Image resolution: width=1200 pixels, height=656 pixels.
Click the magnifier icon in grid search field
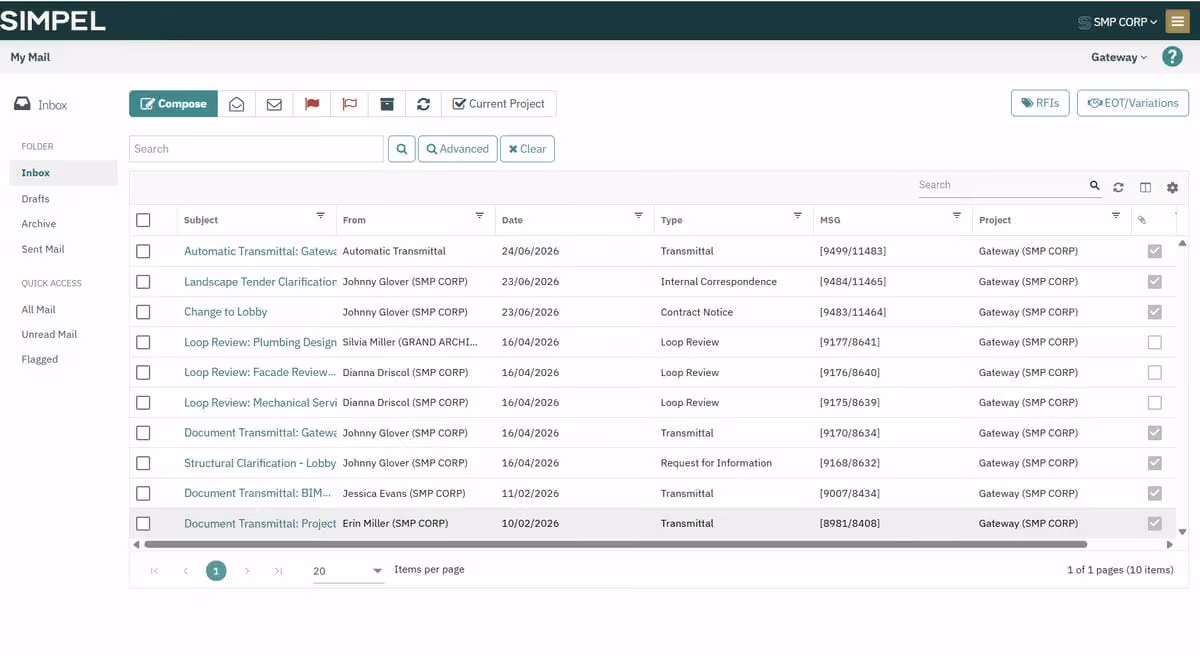[x=1094, y=185]
